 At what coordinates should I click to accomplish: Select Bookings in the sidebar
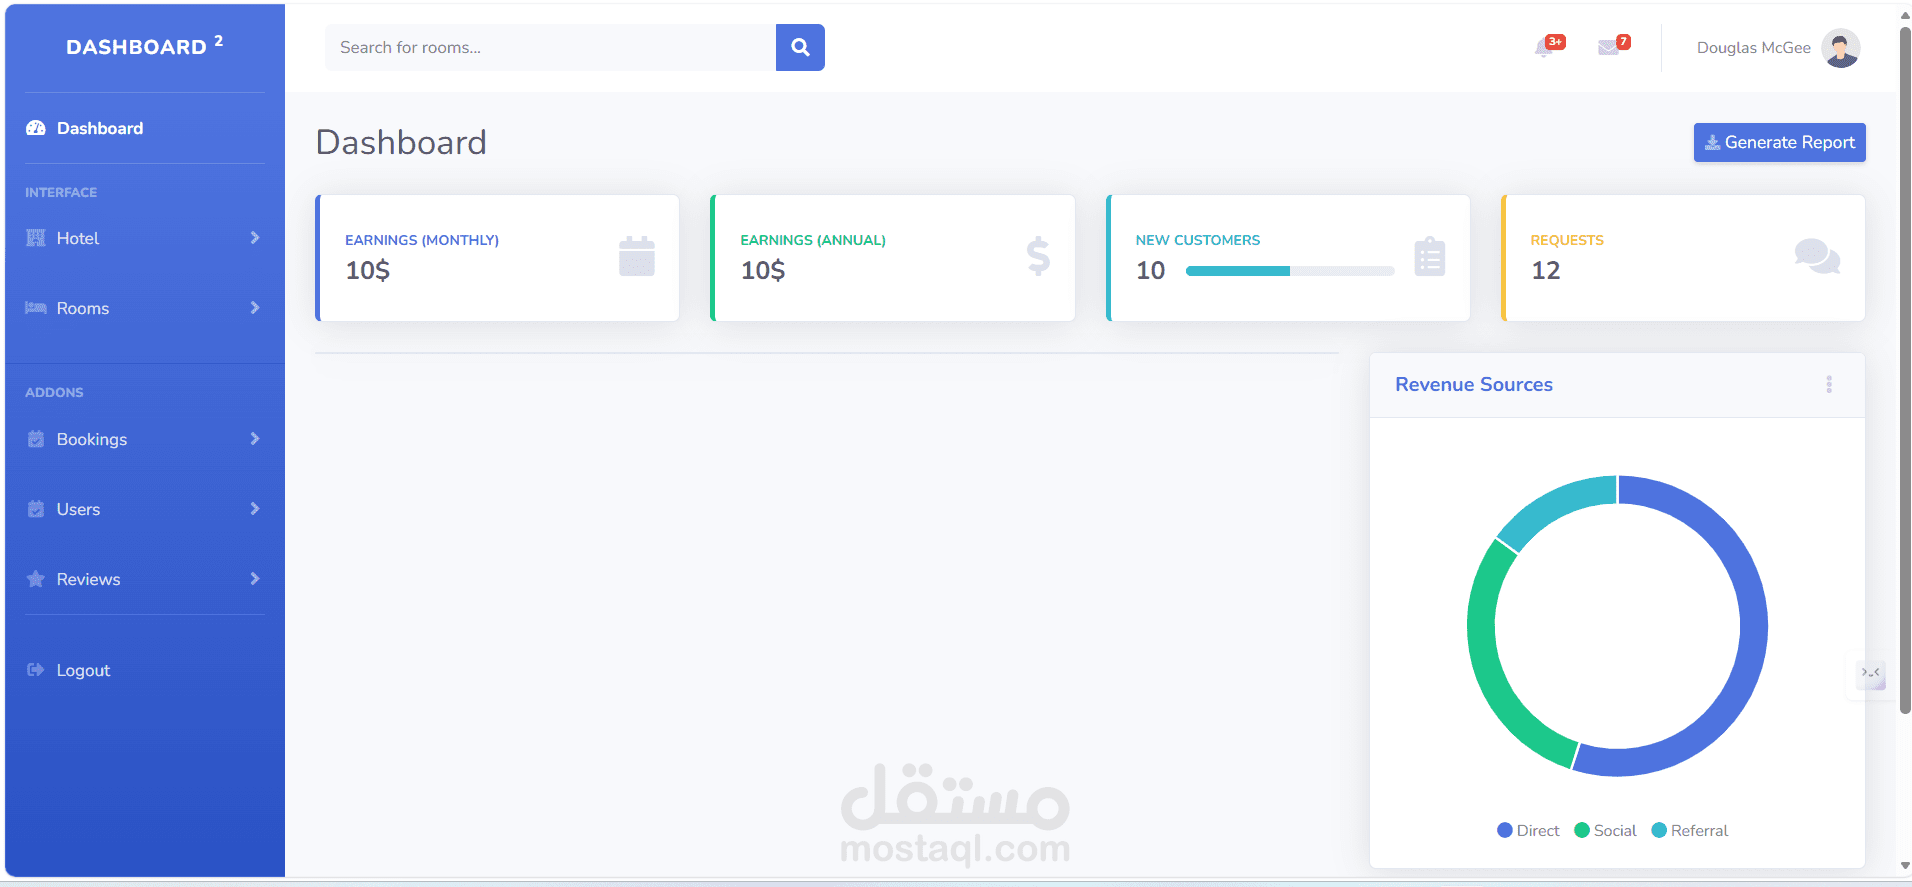(145, 439)
